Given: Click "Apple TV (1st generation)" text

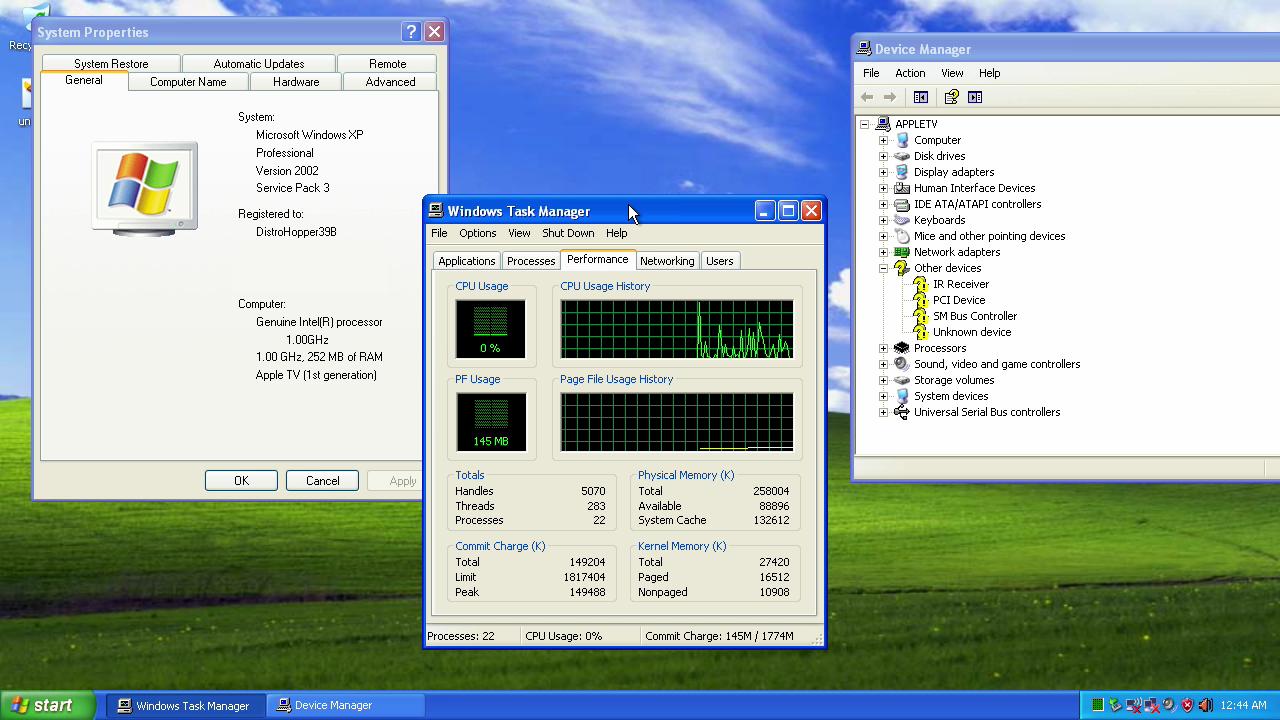Looking at the screenshot, I should pos(316,375).
